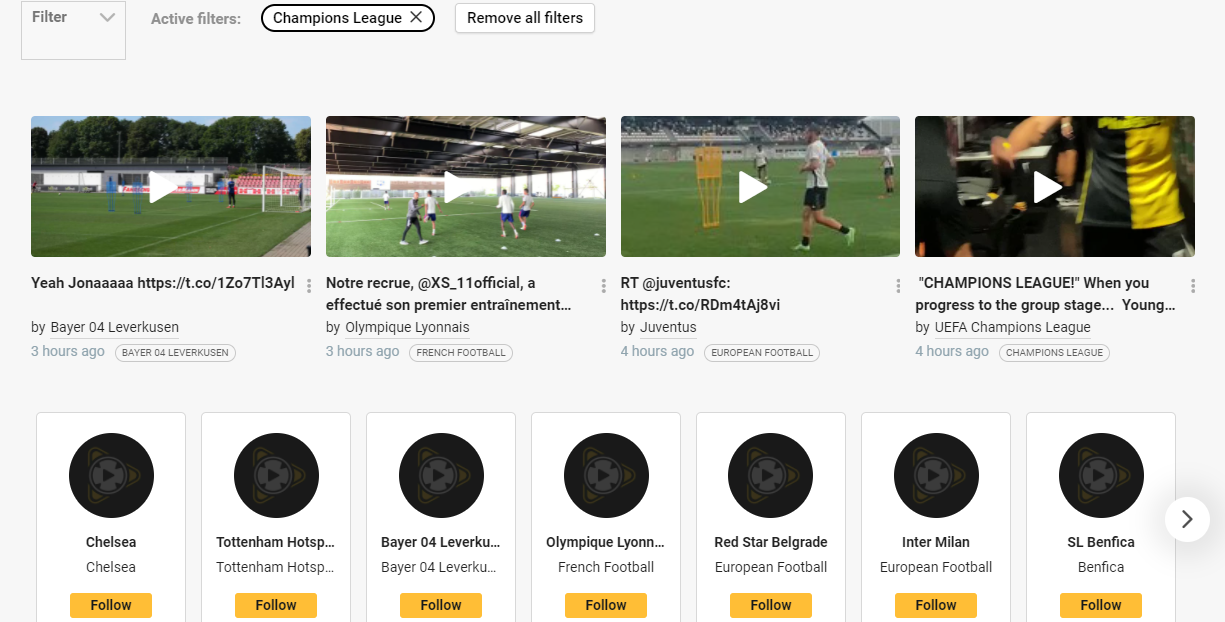Click the Red Star Belgrade avatar icon

coord(771,475)
